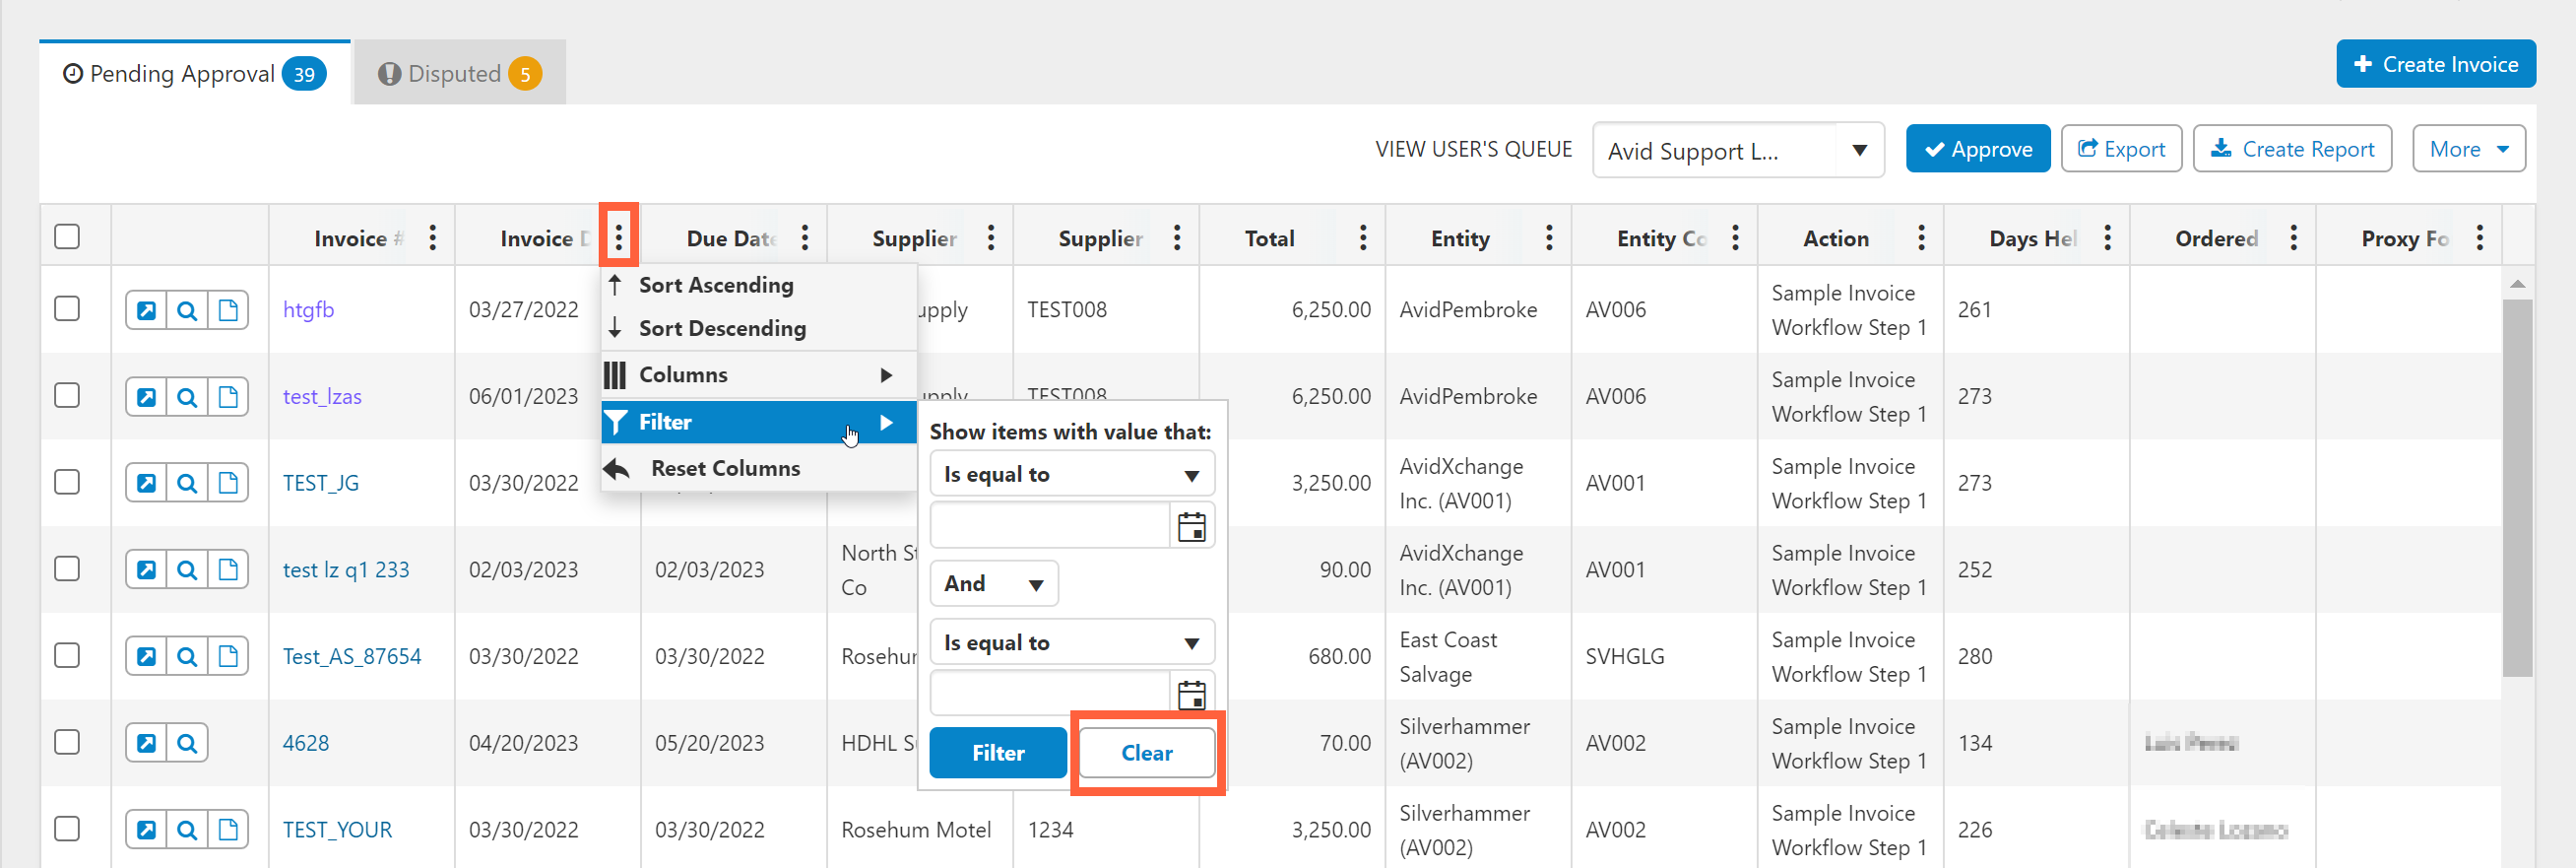Click the first date filter input field
This screenshot has width=2576, height=868.
point(1050,527)
